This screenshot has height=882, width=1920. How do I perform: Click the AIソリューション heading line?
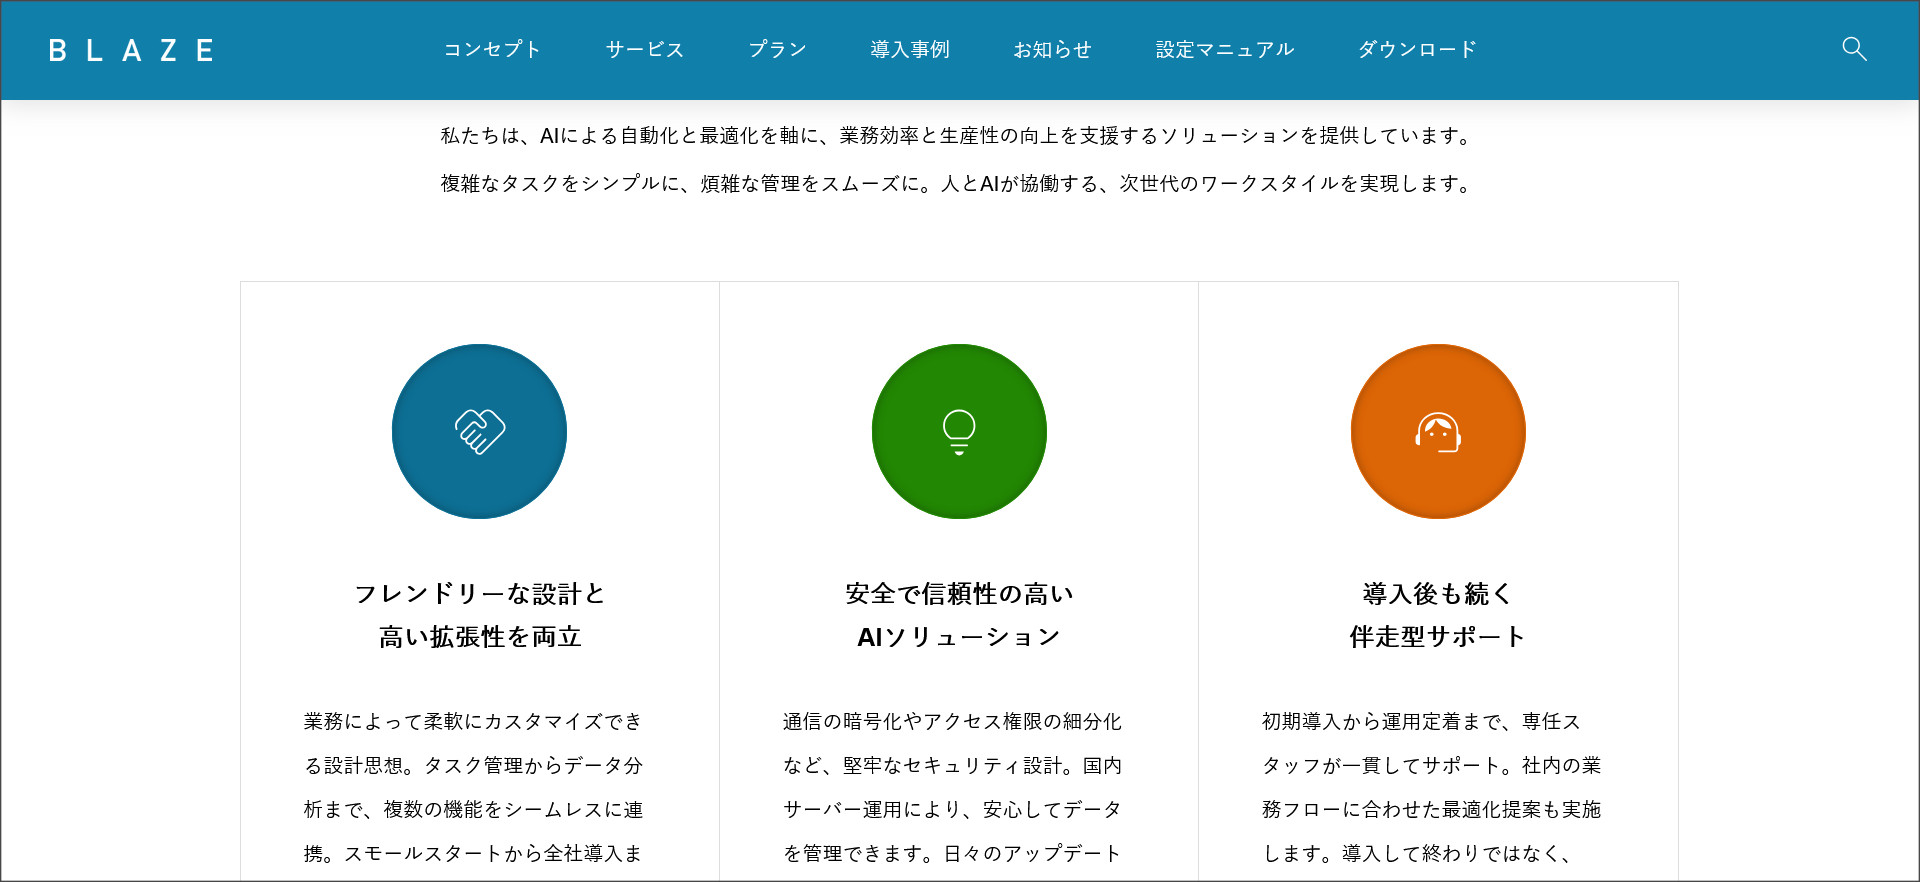[959, 636]
